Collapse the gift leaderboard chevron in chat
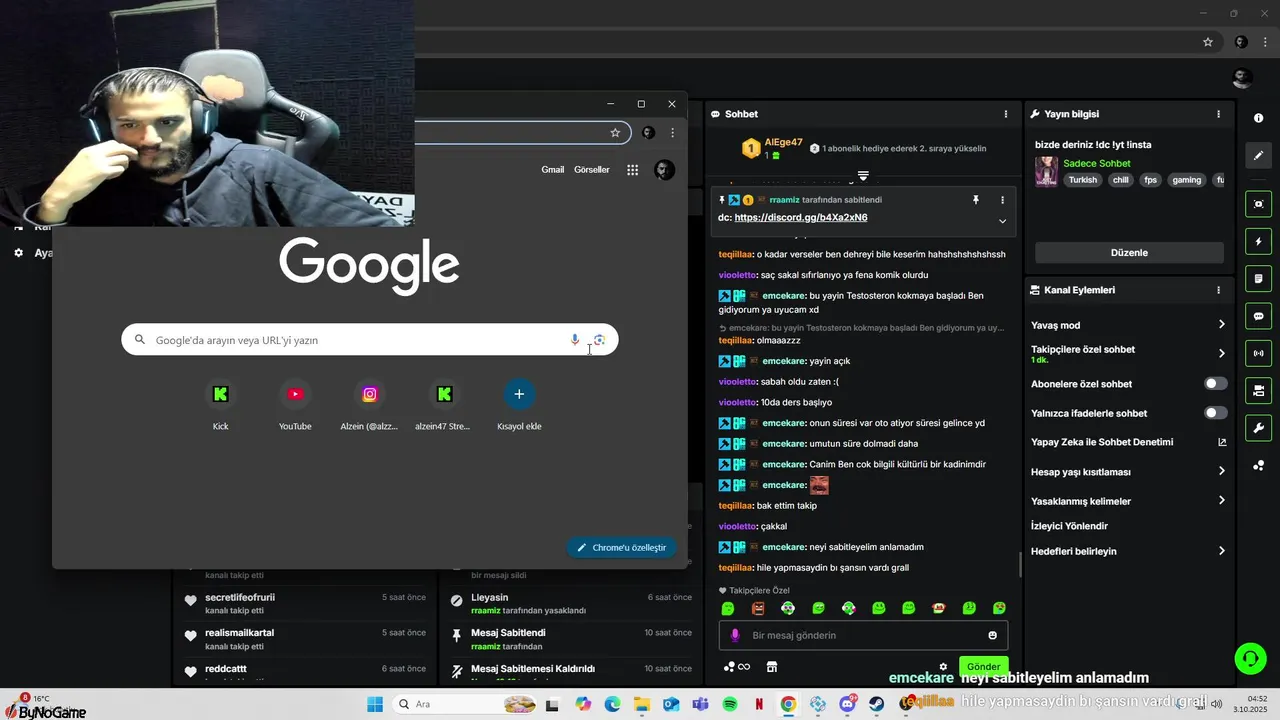Screen dimensions: 1280x720 (863, 176)
